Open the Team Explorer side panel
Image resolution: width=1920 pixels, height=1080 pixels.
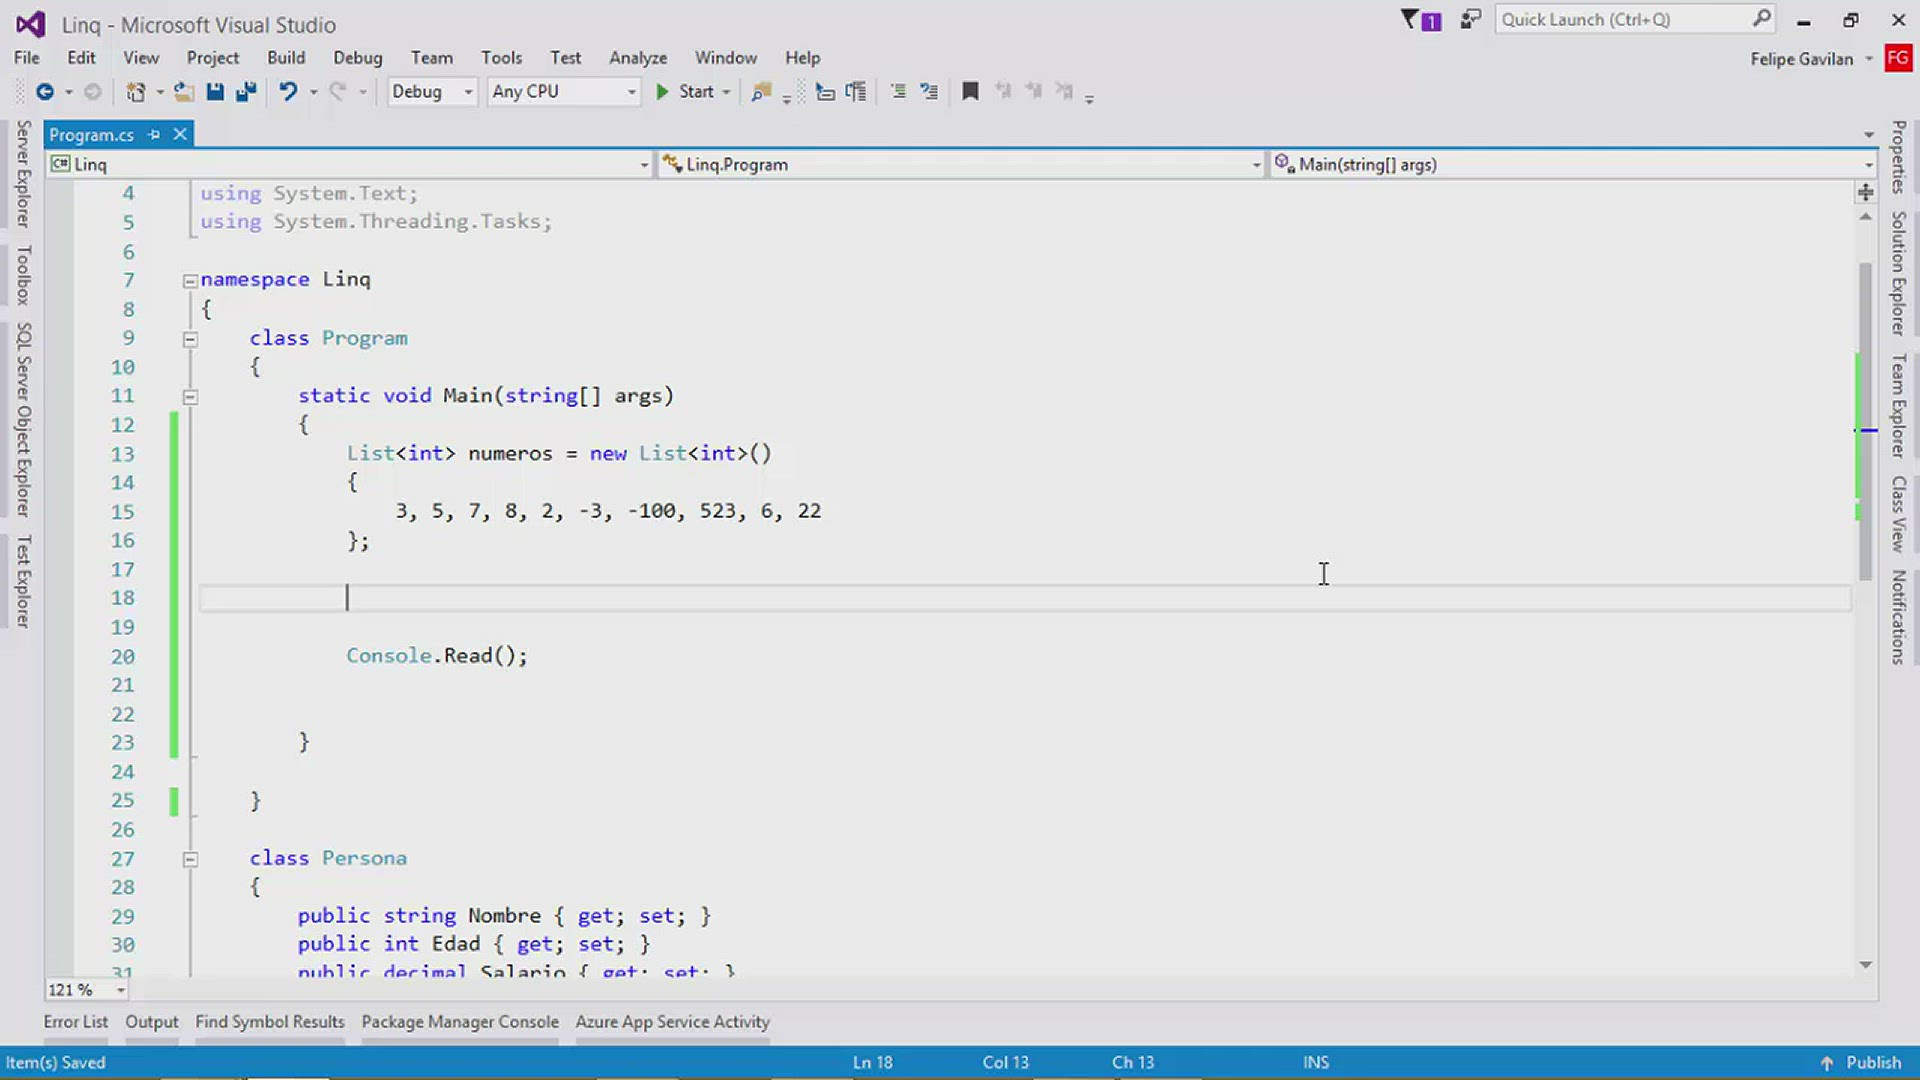click(x=1898, y=405)
